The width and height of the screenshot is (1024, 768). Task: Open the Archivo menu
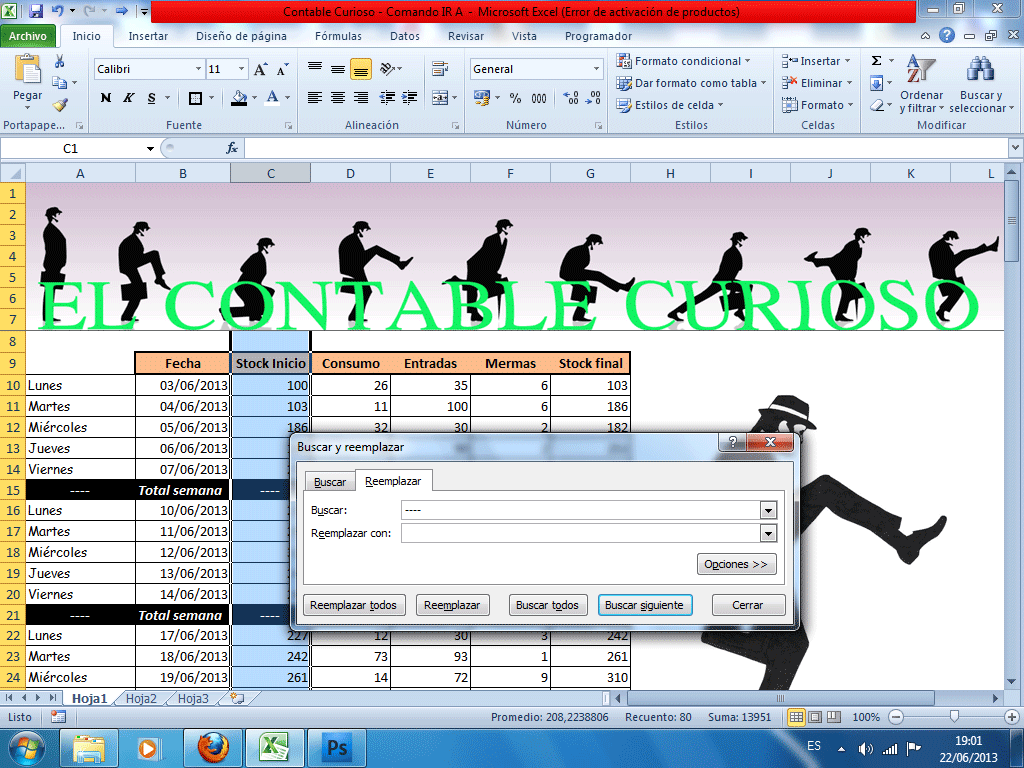coord(27,36)
